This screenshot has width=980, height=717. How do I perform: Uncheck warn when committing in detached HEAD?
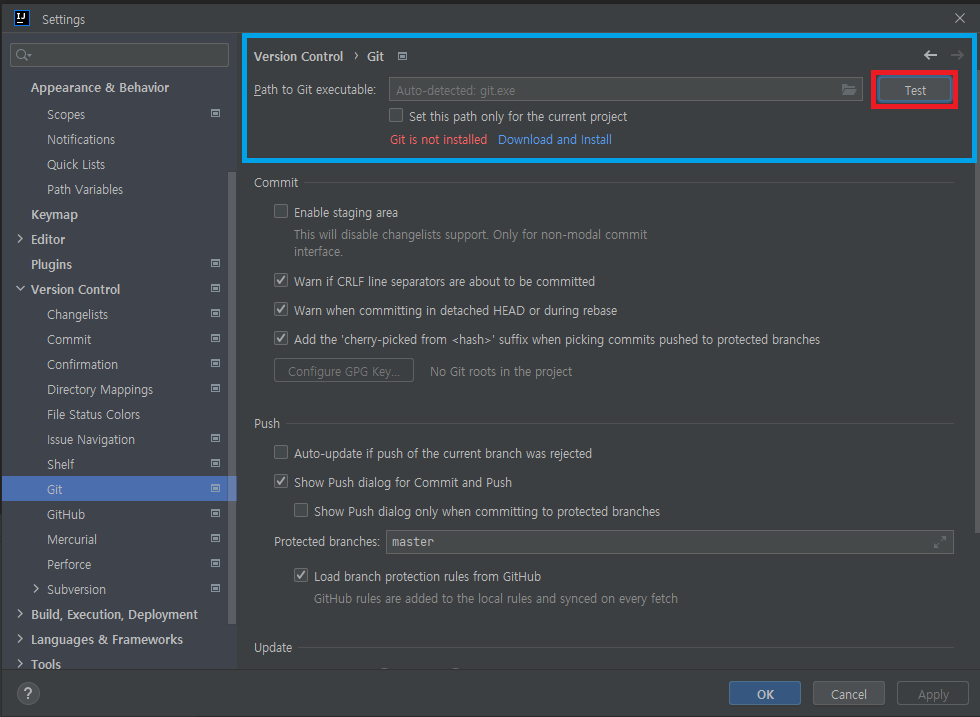281,309
